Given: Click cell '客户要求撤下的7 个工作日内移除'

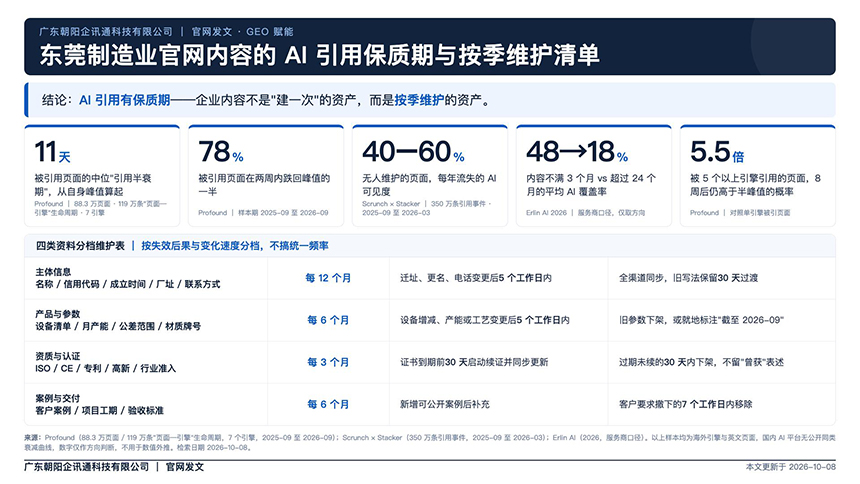Looking at the screenshot, I should coord(686,404).
